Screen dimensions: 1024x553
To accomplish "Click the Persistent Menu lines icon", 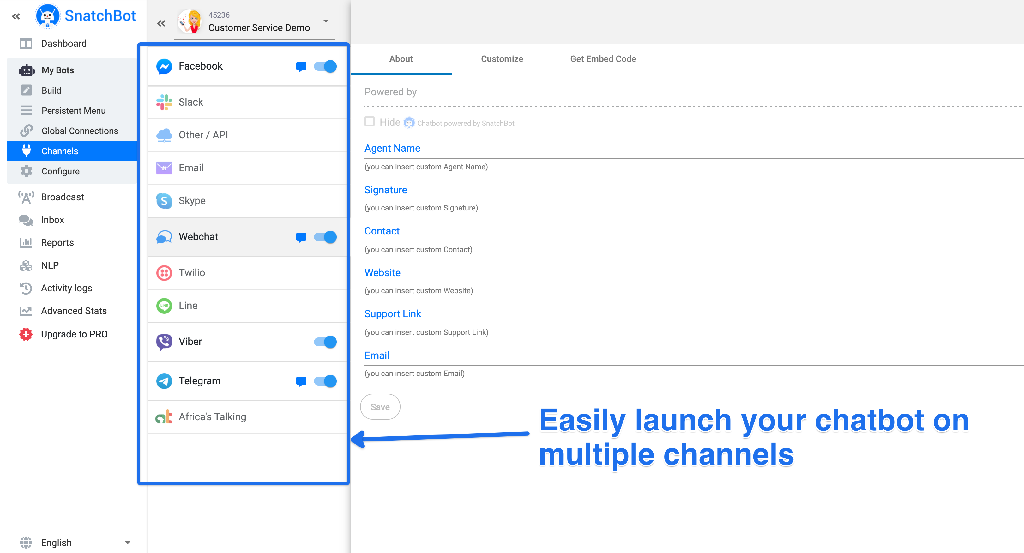I will coord(26,110).
